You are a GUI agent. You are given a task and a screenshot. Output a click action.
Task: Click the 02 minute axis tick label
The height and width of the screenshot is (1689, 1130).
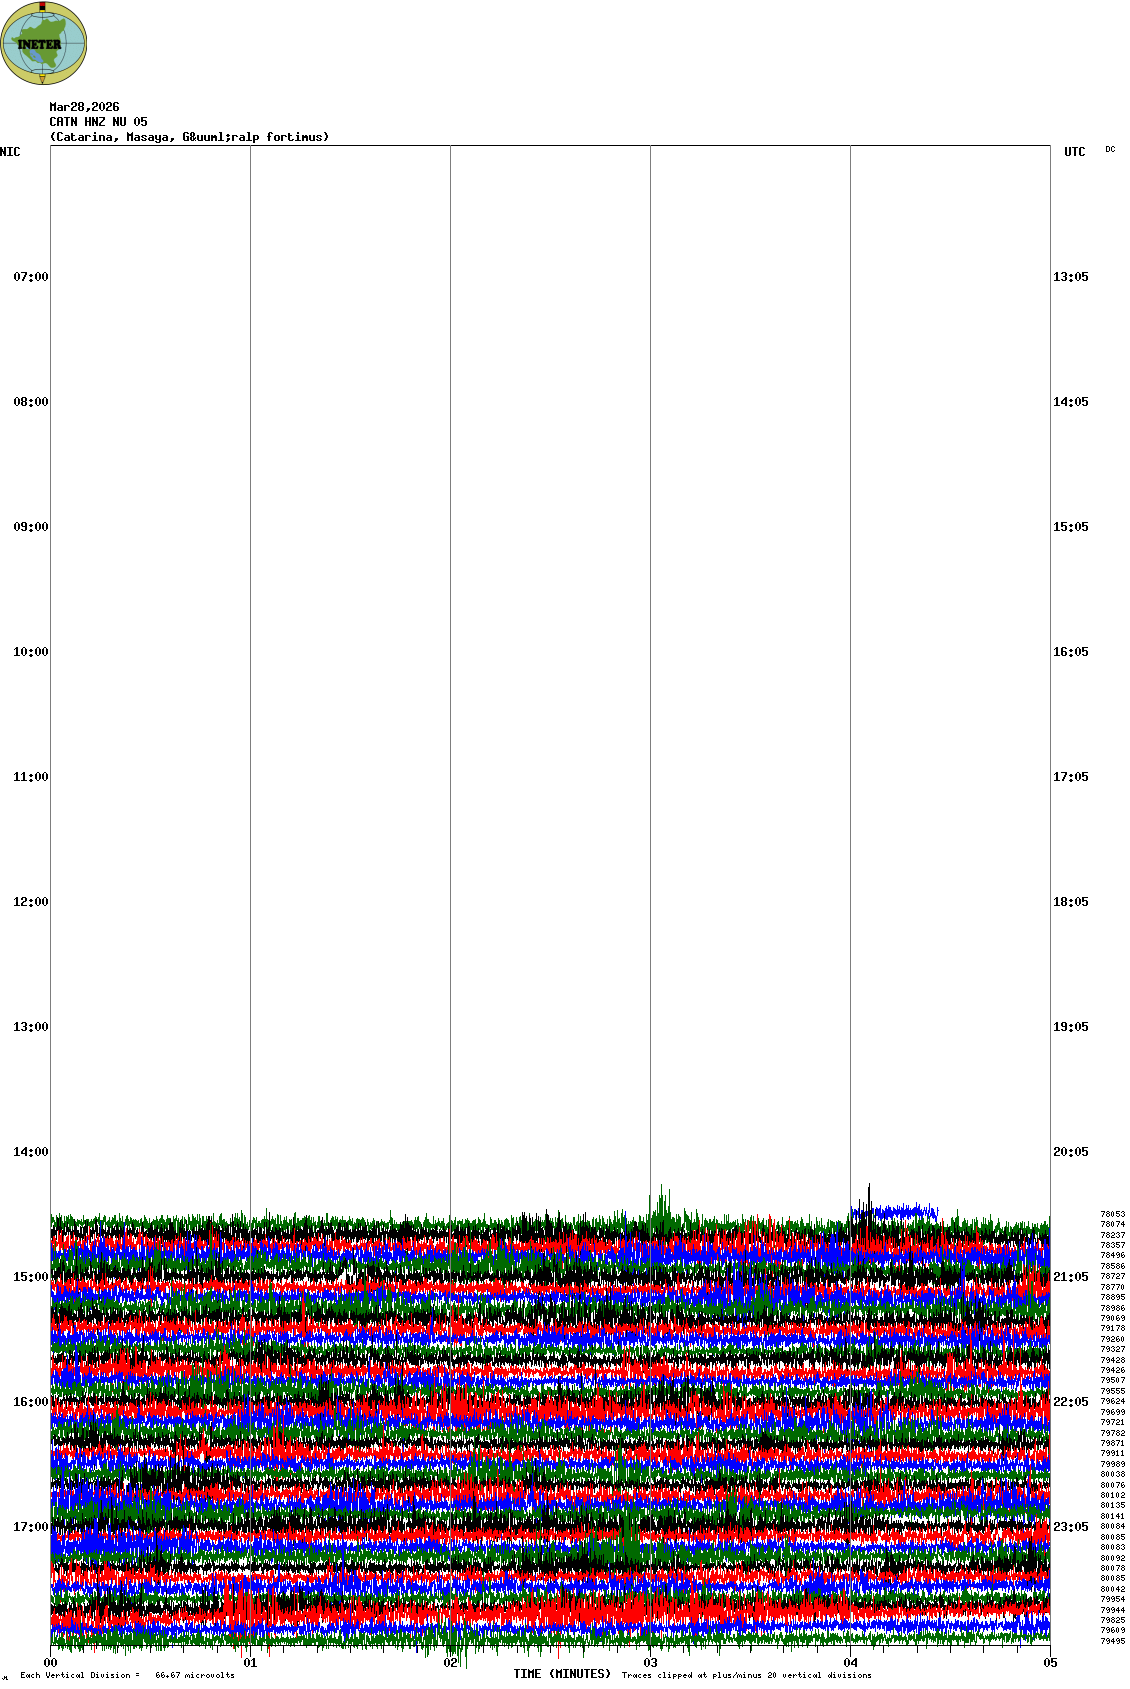451,1663
